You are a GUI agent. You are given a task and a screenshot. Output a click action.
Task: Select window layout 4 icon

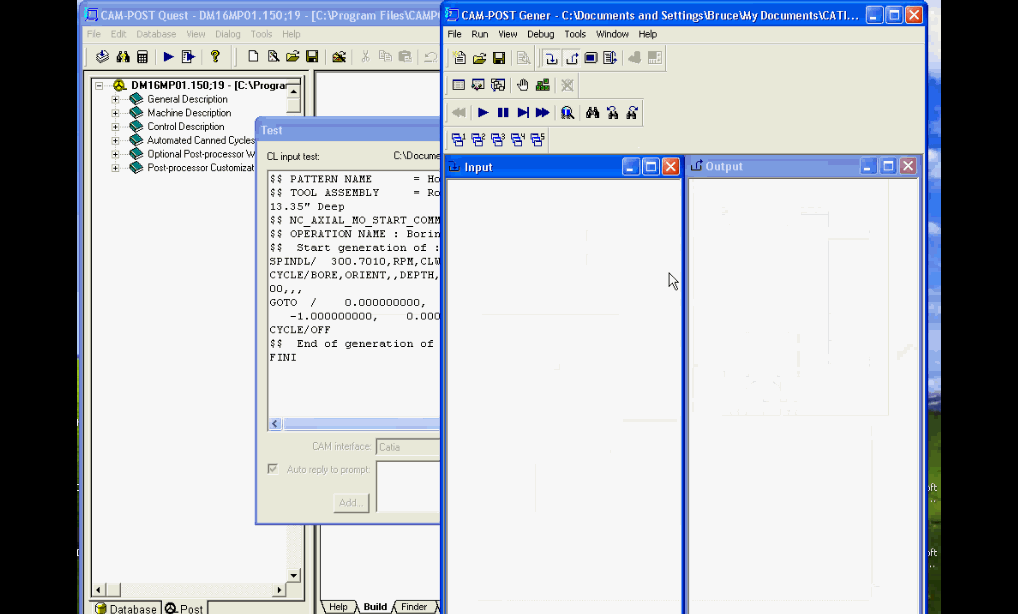(x=517, y=139)
